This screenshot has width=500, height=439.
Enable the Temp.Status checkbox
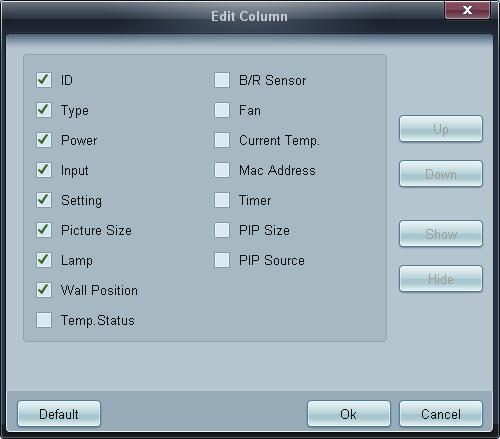tap(44, 320)
